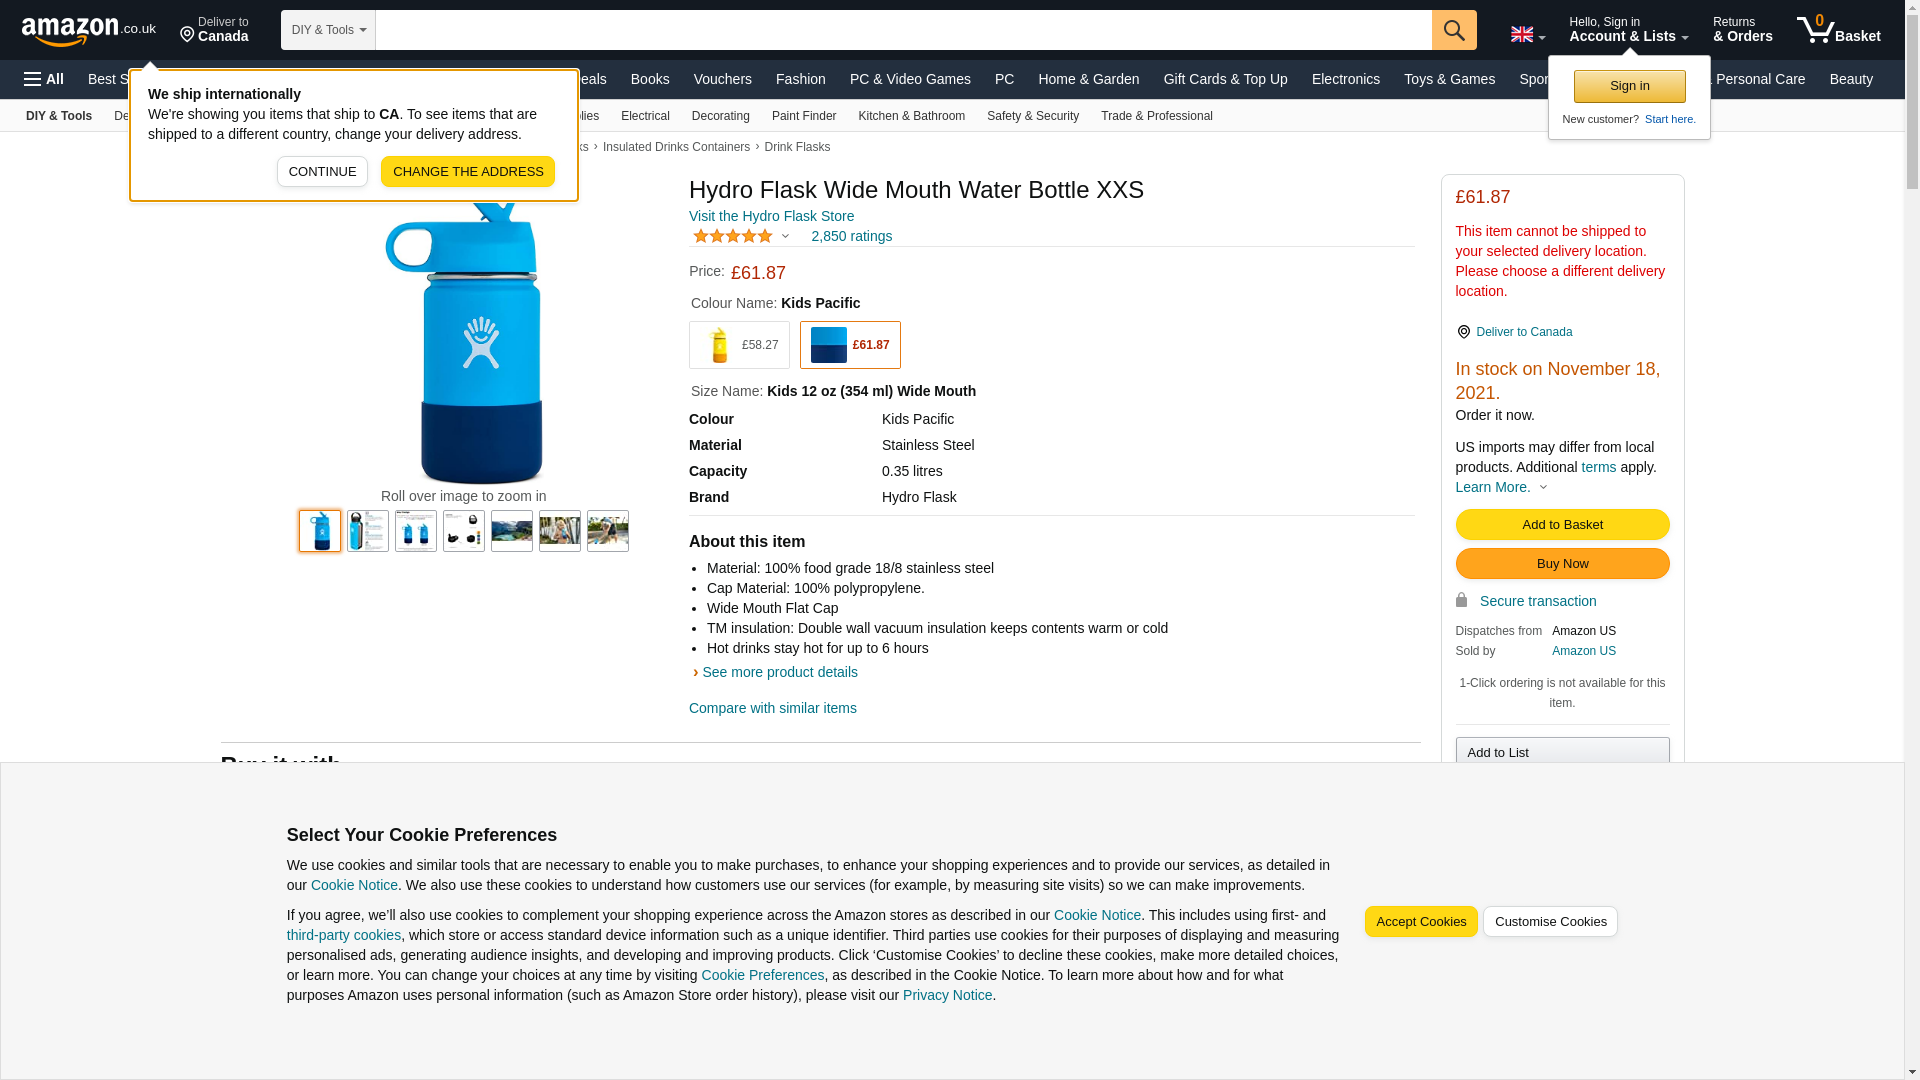The width and height of the screenshot is (1920, 1080).
Task: Click the Amazon.co.uk logo
Action: [88, 30]
